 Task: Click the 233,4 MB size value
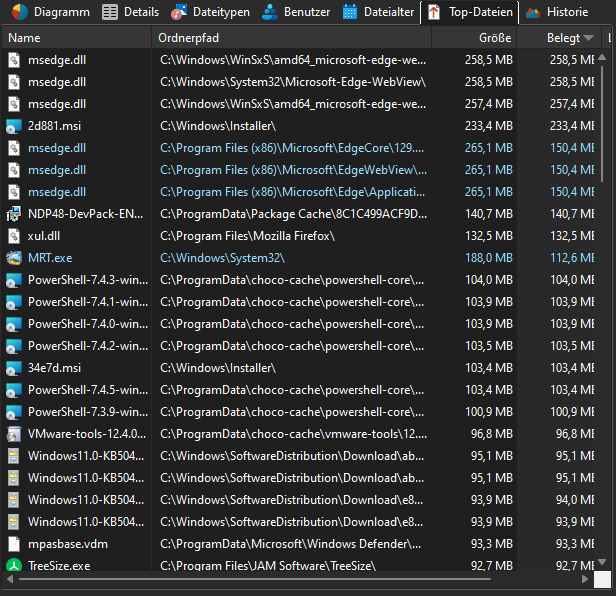(x=489, y=126)
